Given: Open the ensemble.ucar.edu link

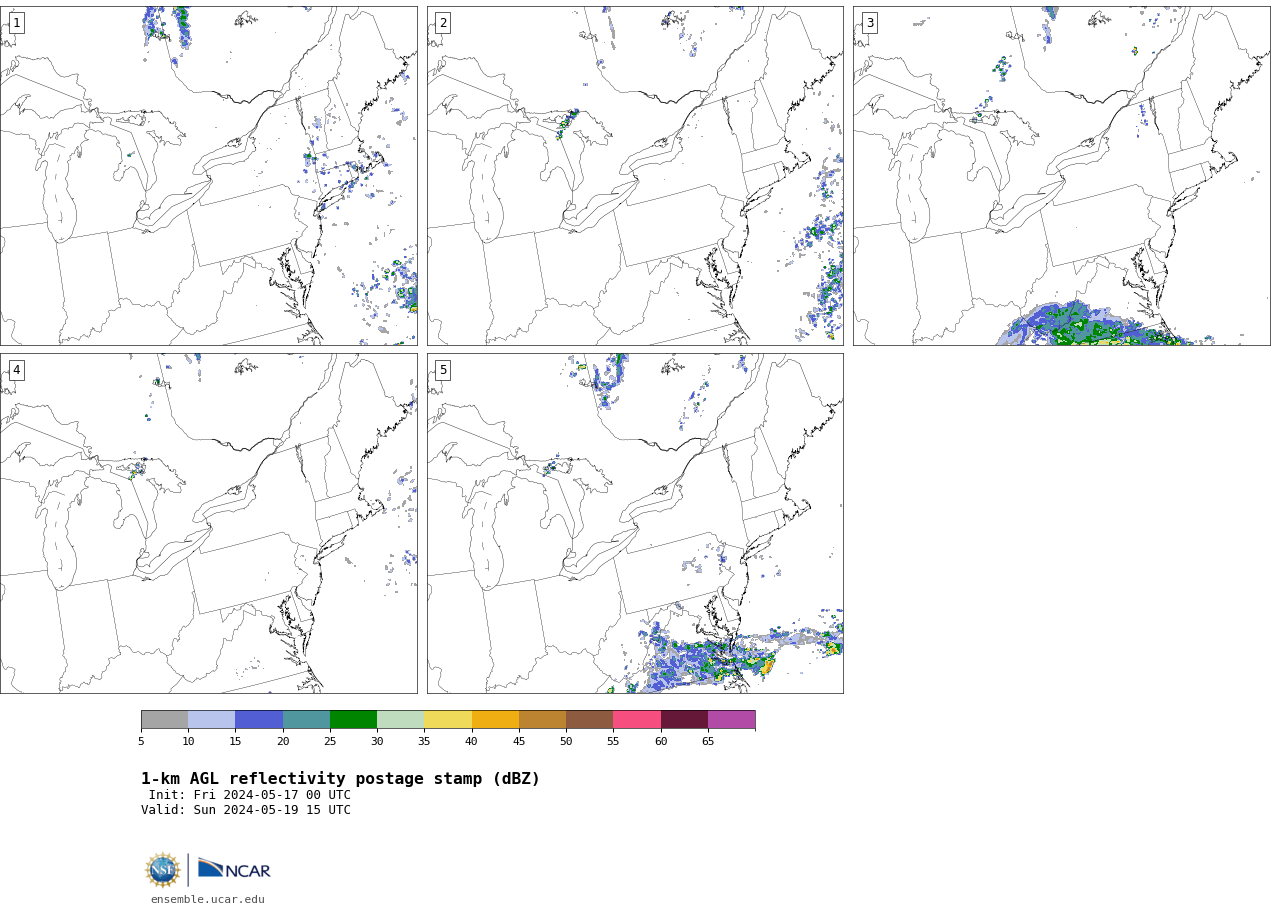Looking at the screenshot, I should (x=208, y=900).
